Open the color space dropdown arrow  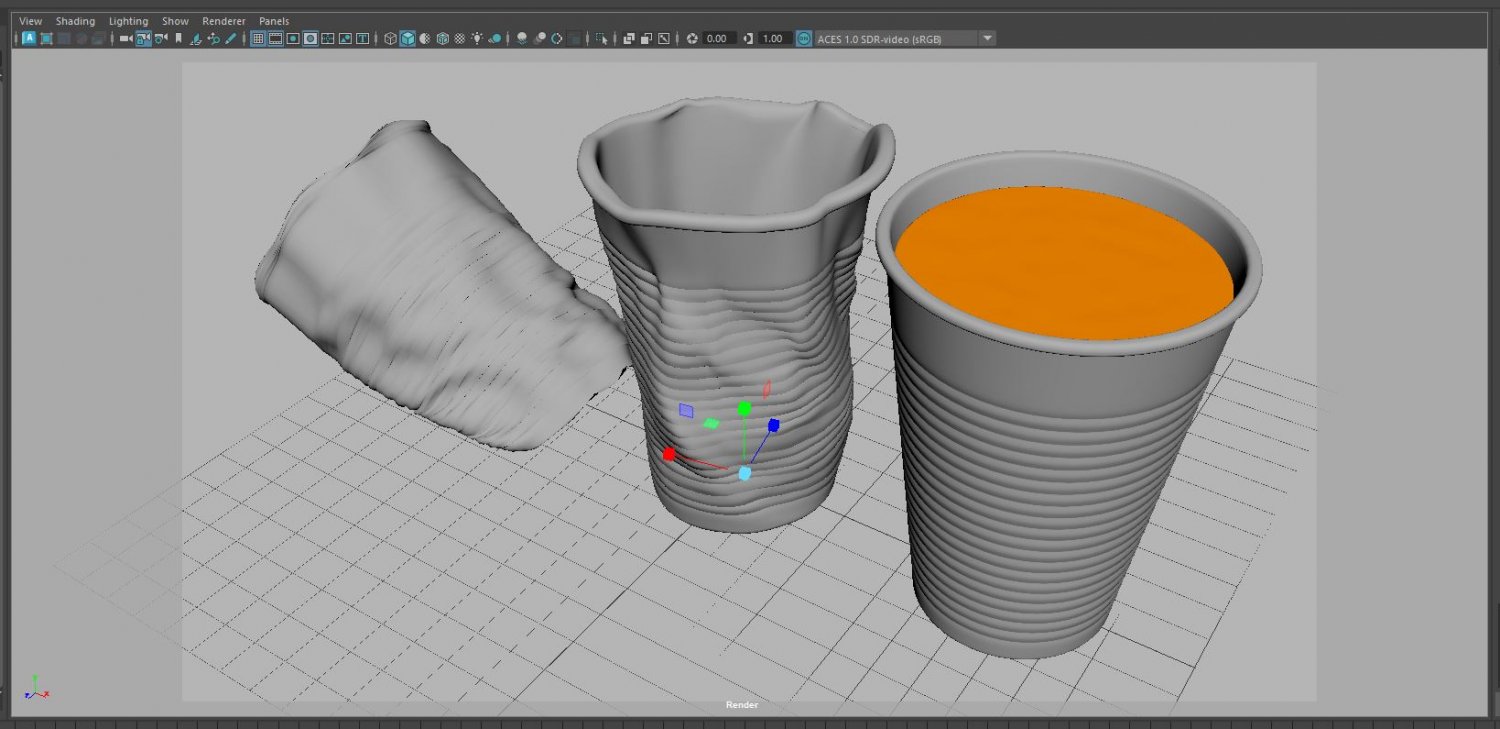click(x=987, y=39)
